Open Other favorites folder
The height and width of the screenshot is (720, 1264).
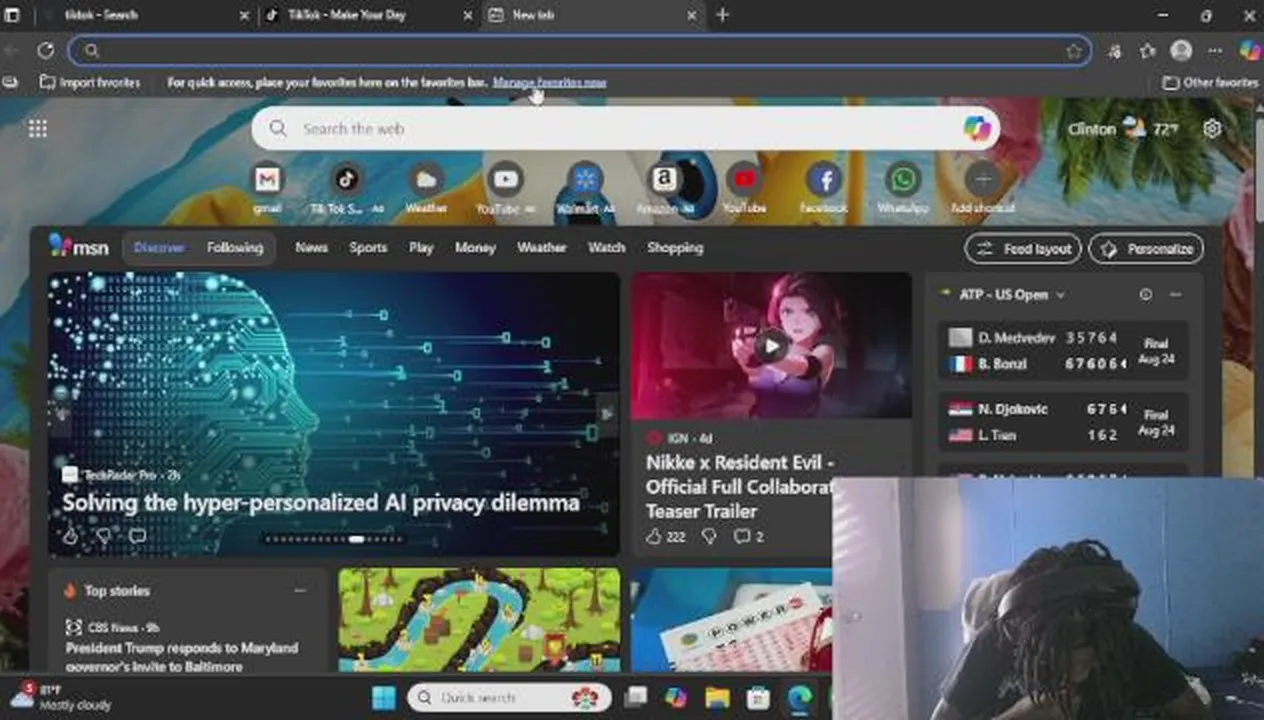point(1210,83)
